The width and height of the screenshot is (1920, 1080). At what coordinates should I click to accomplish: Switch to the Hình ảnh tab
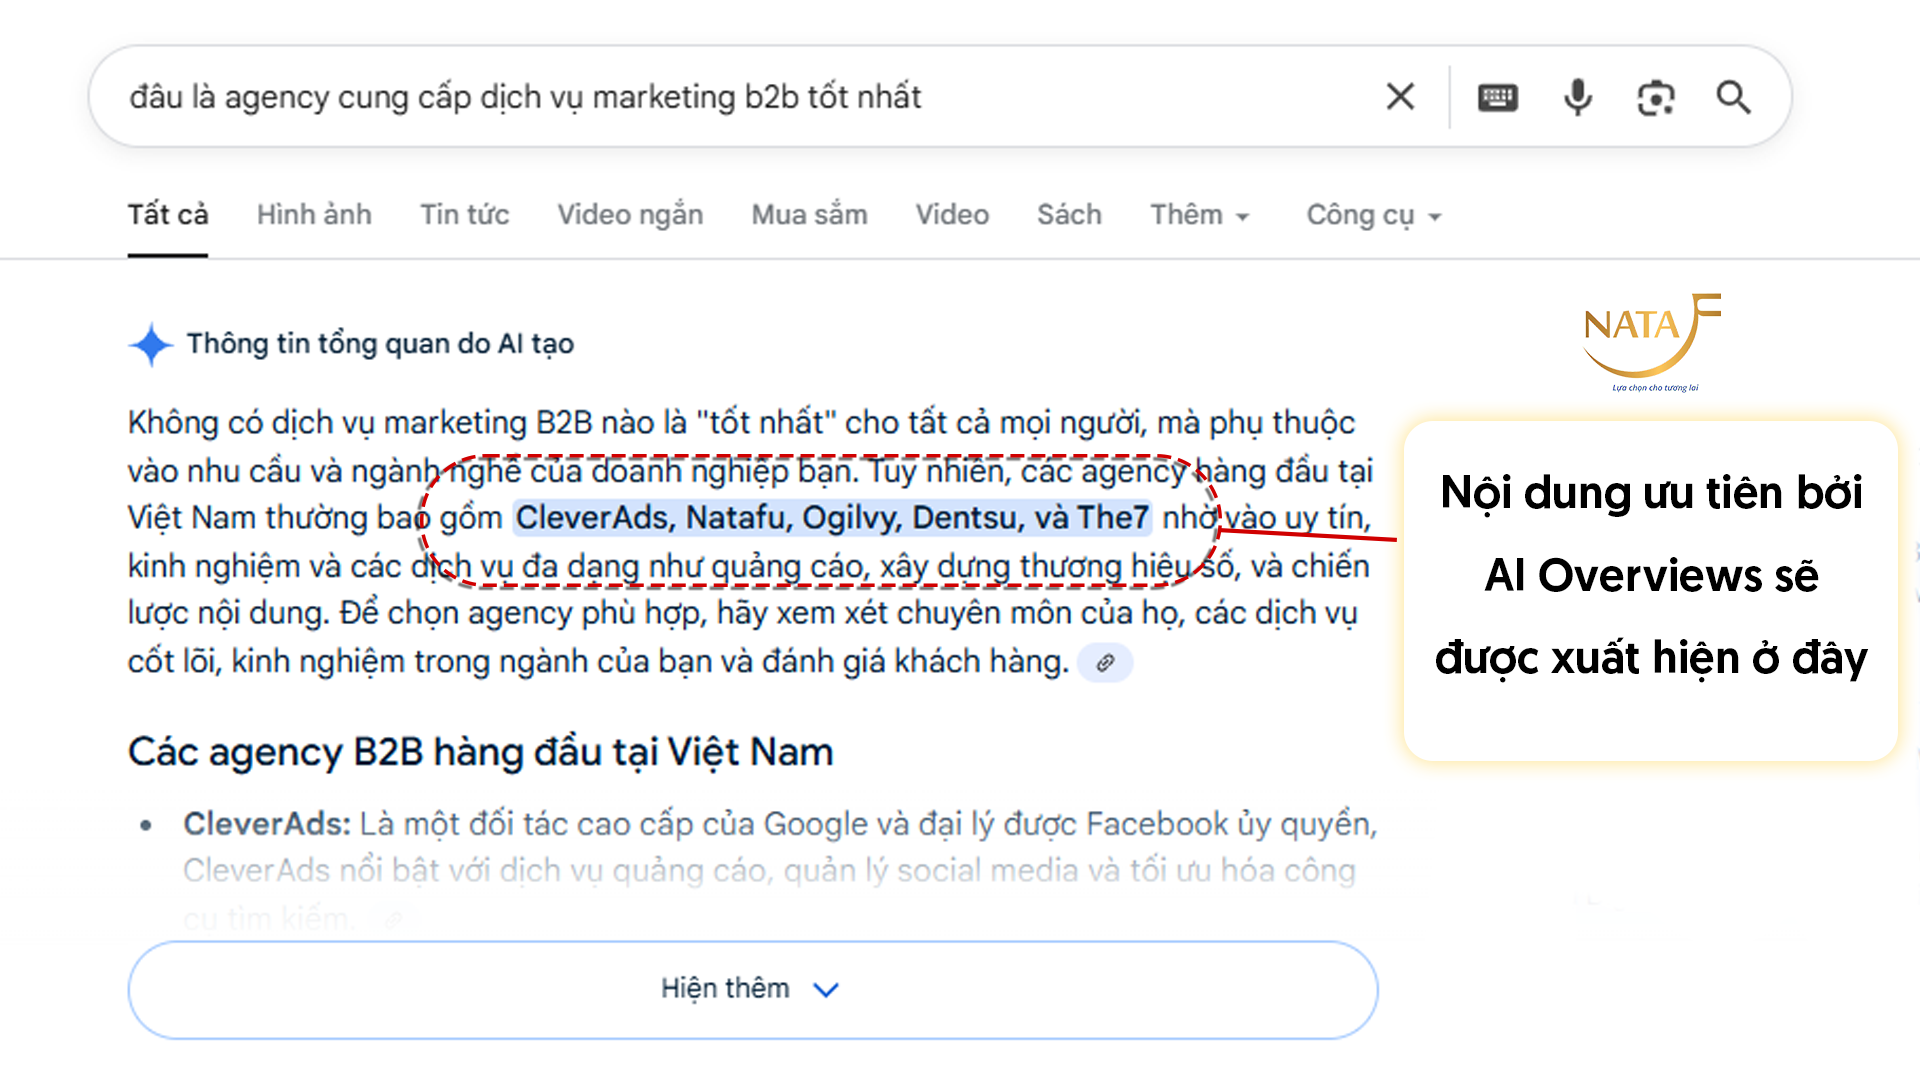(x=314, y=215)
